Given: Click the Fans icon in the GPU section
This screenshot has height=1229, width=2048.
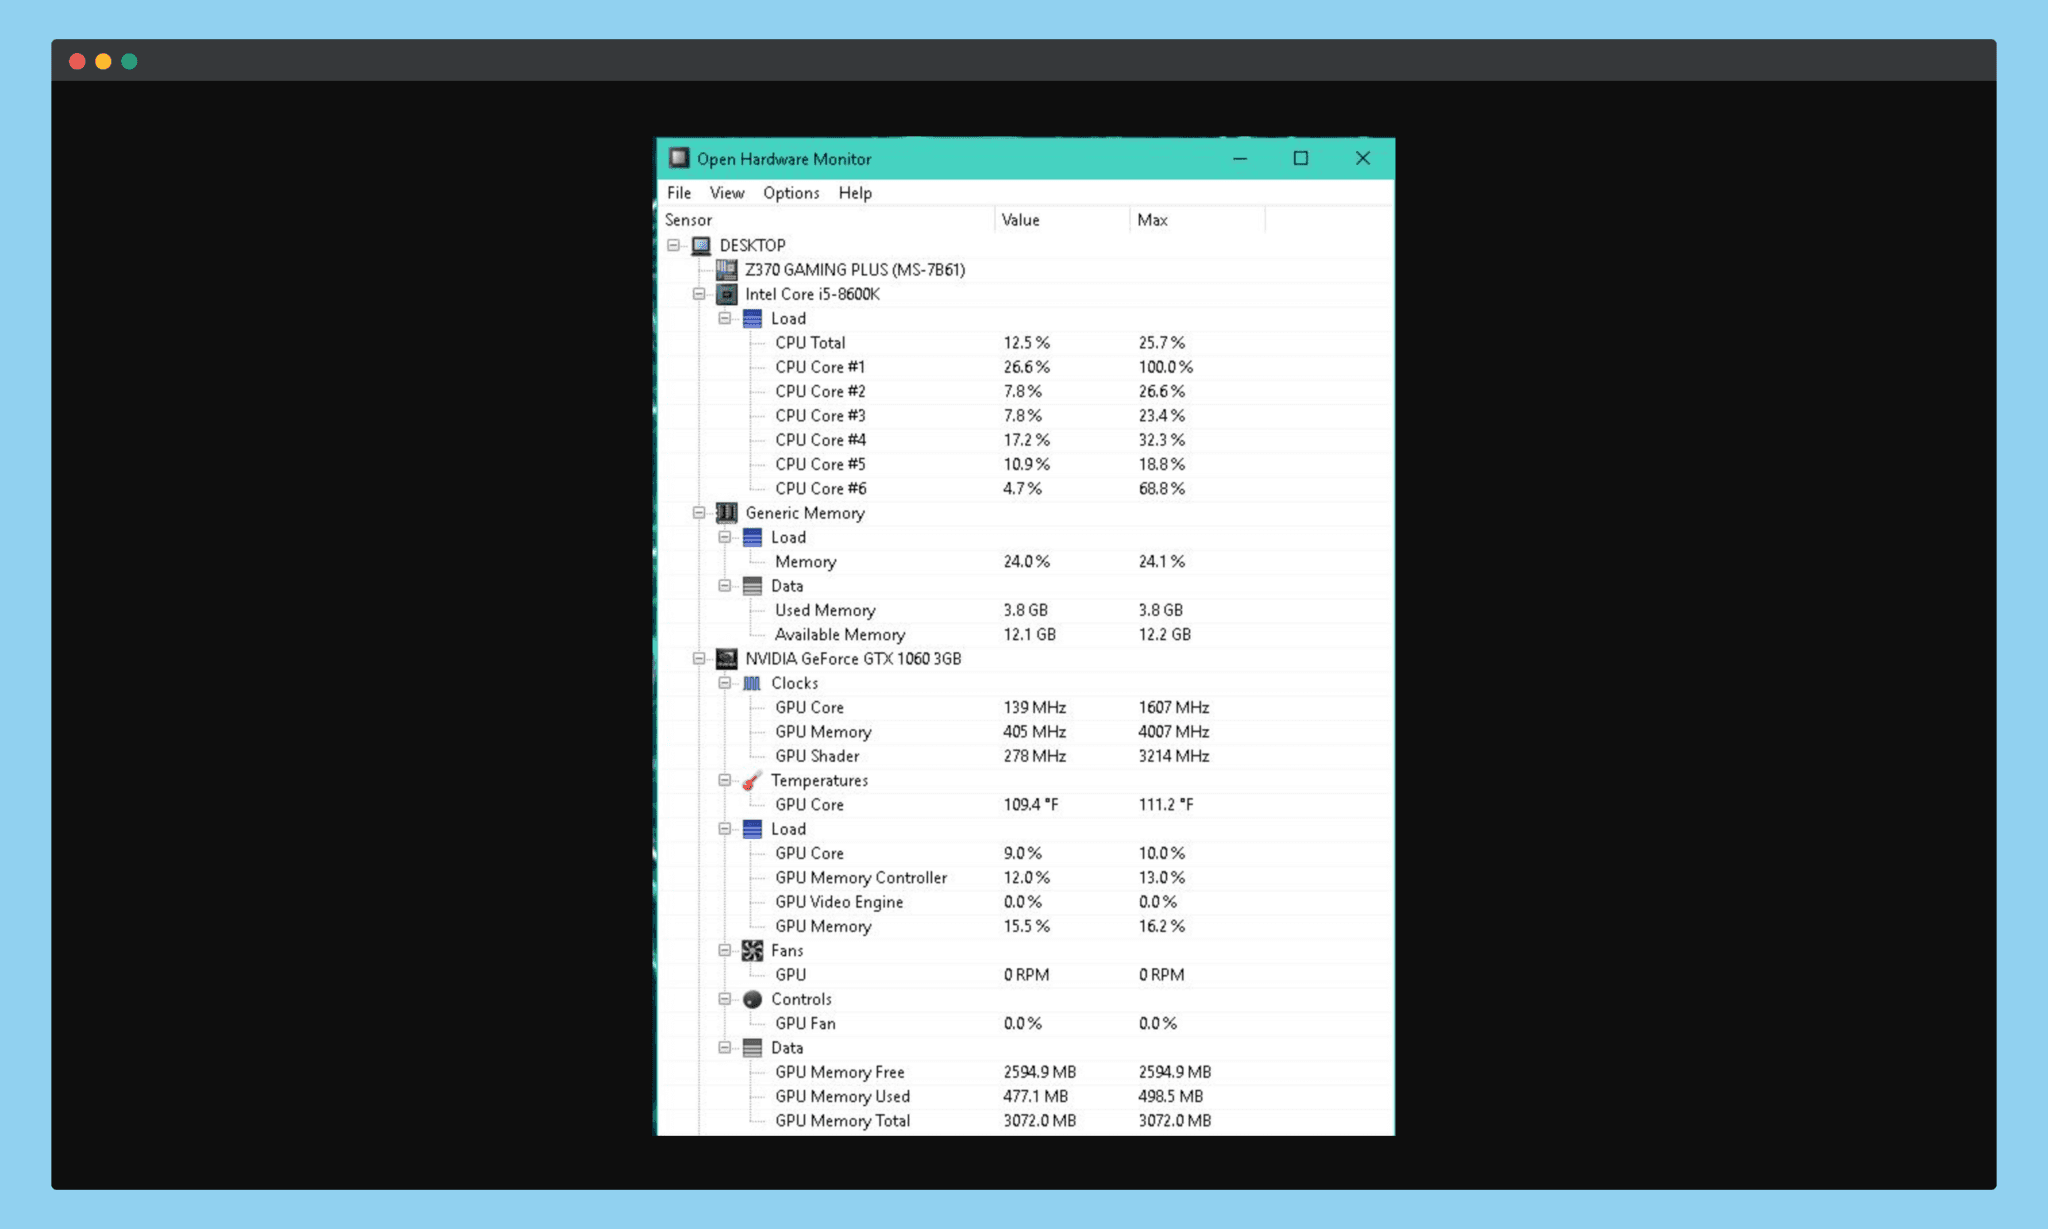Looking at the screenshot, I should pos(752,950).
